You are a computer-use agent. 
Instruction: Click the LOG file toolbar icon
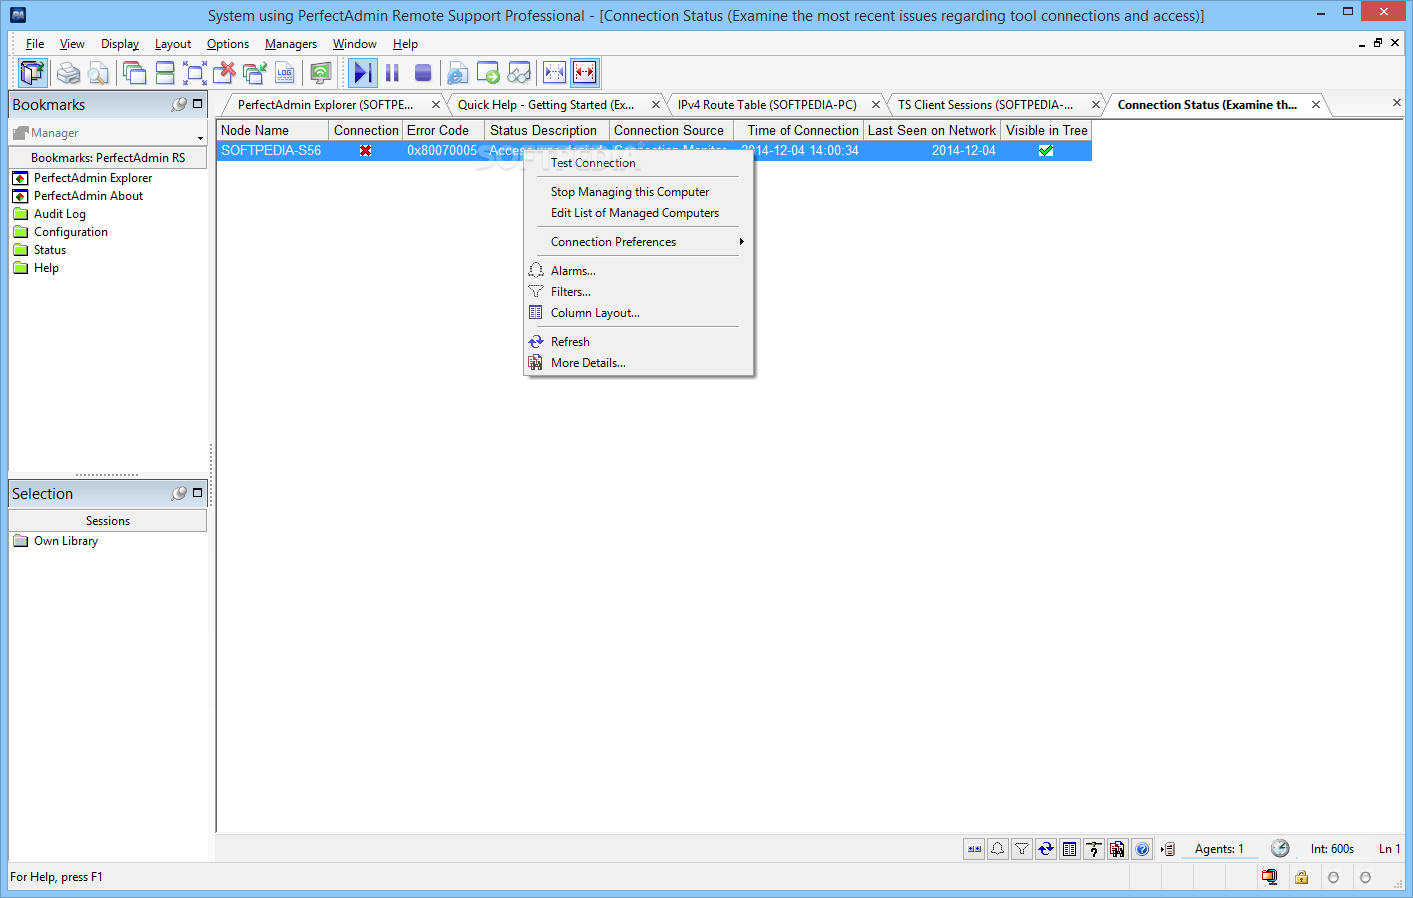(285, 73)
